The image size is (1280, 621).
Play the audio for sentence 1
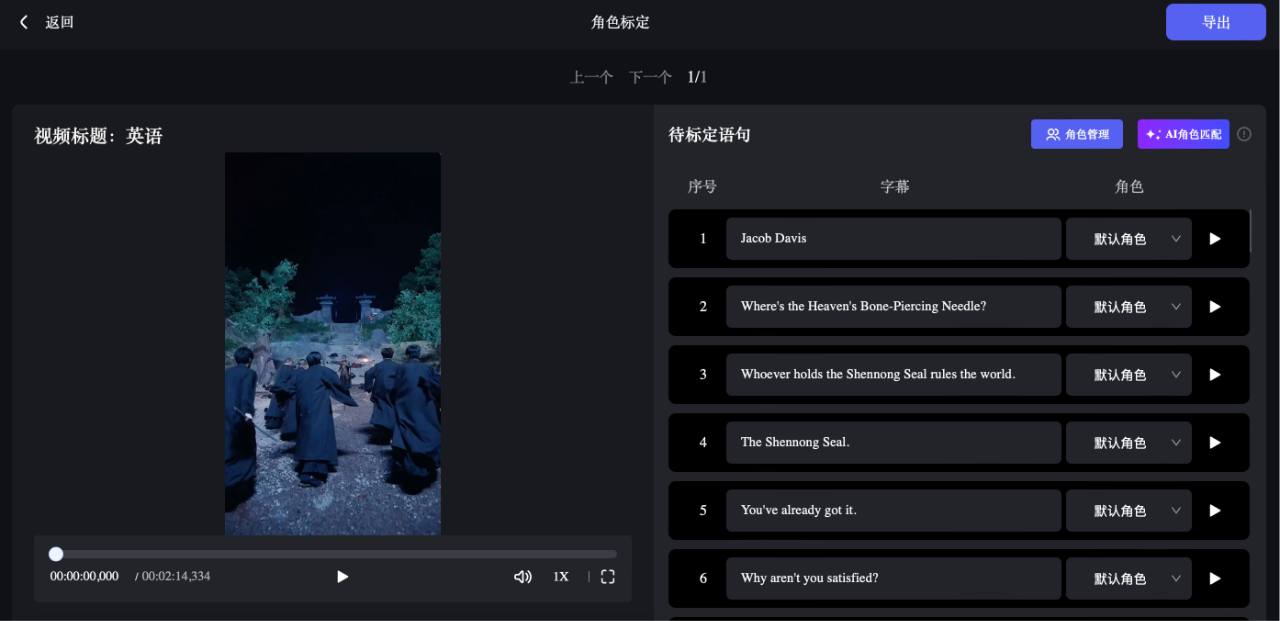pyautogui.click(x=1214, y=238)
